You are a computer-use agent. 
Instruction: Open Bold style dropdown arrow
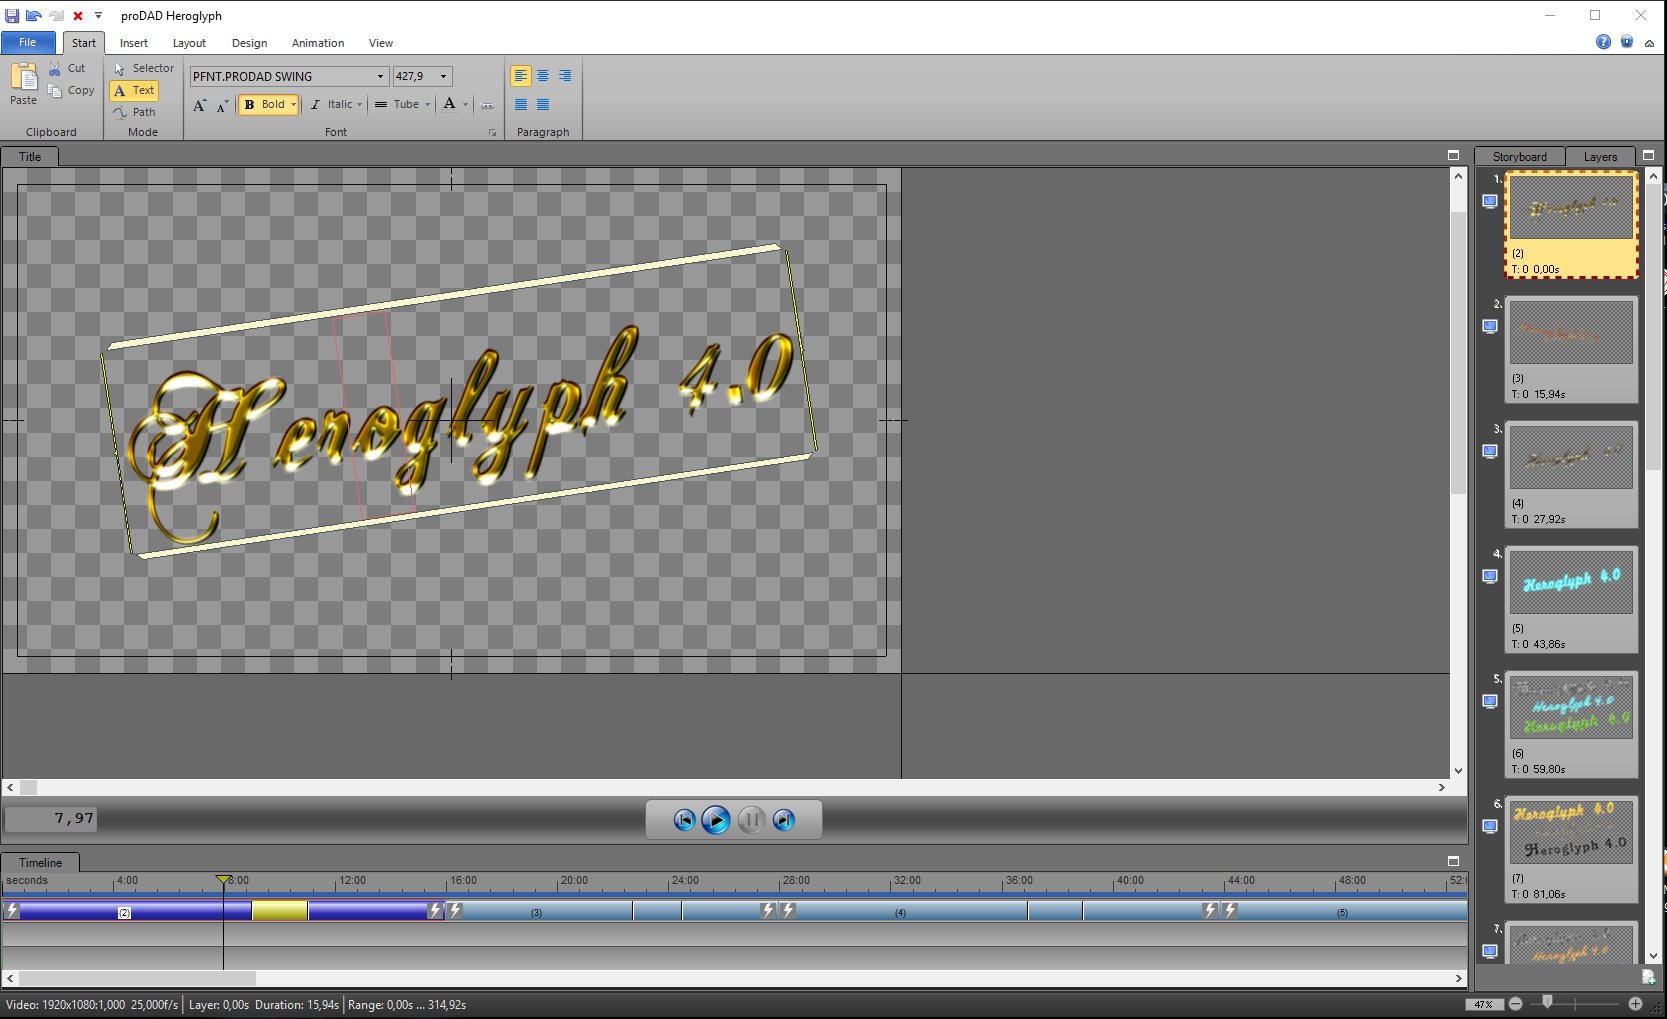click(x=293, y=104)
